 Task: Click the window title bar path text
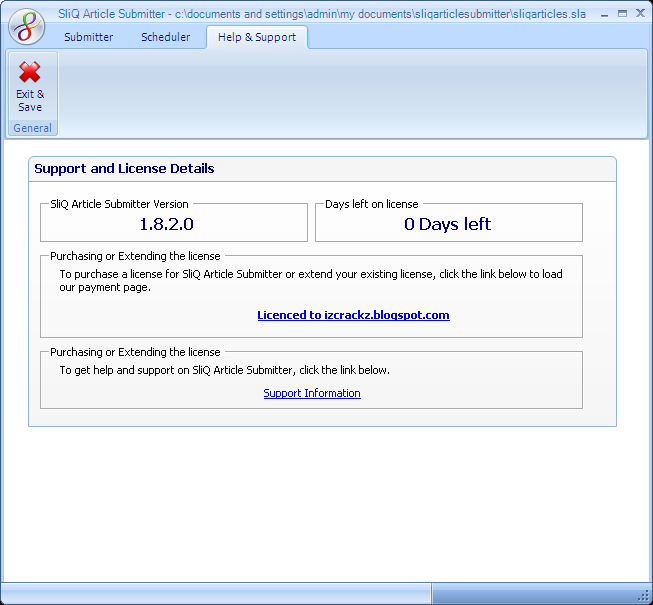pos(322,14)
